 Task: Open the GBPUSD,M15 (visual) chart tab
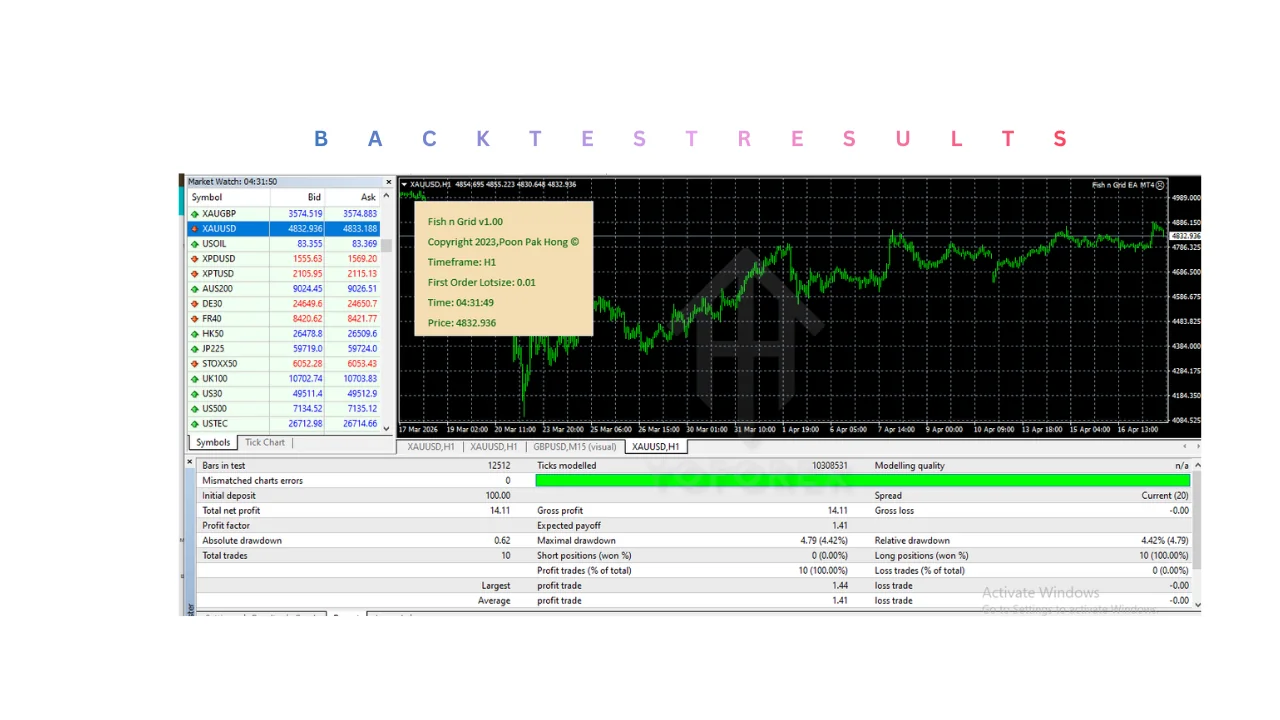tap(575, 447)
